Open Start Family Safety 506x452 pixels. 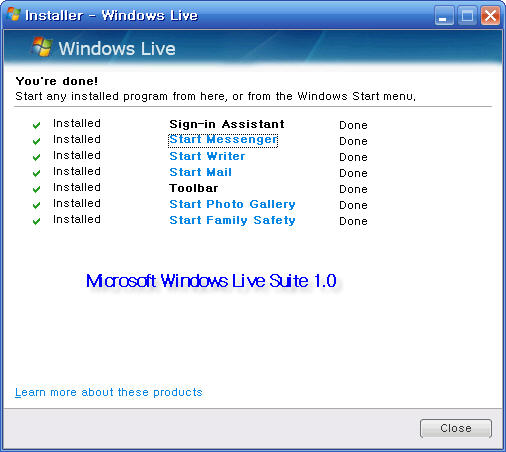232,220
